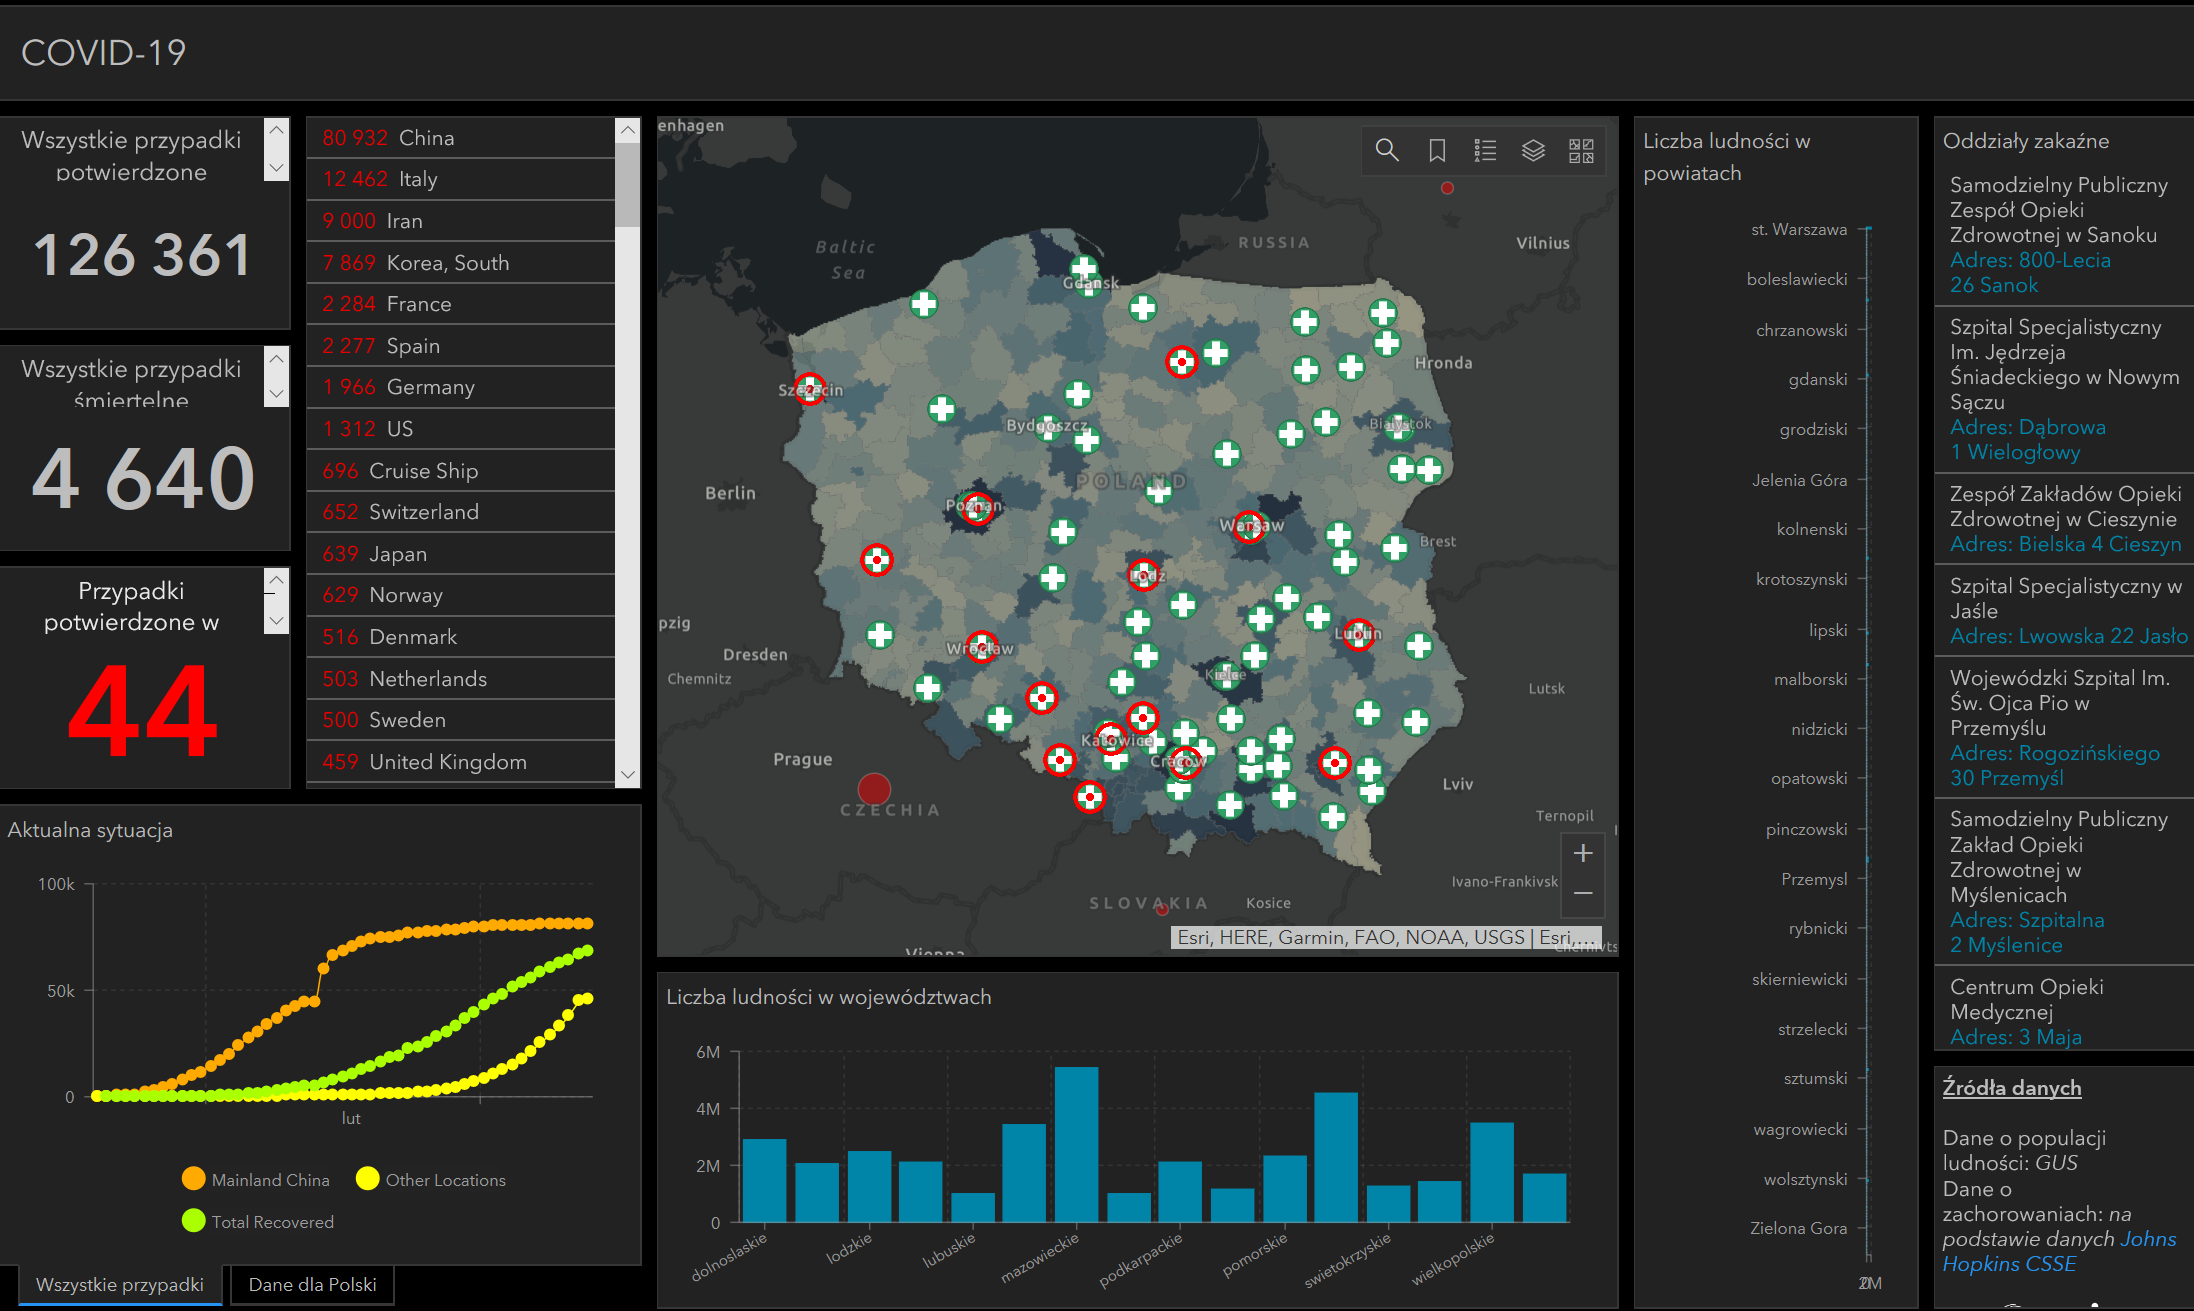Open map bookmarks

point(1436,150)
